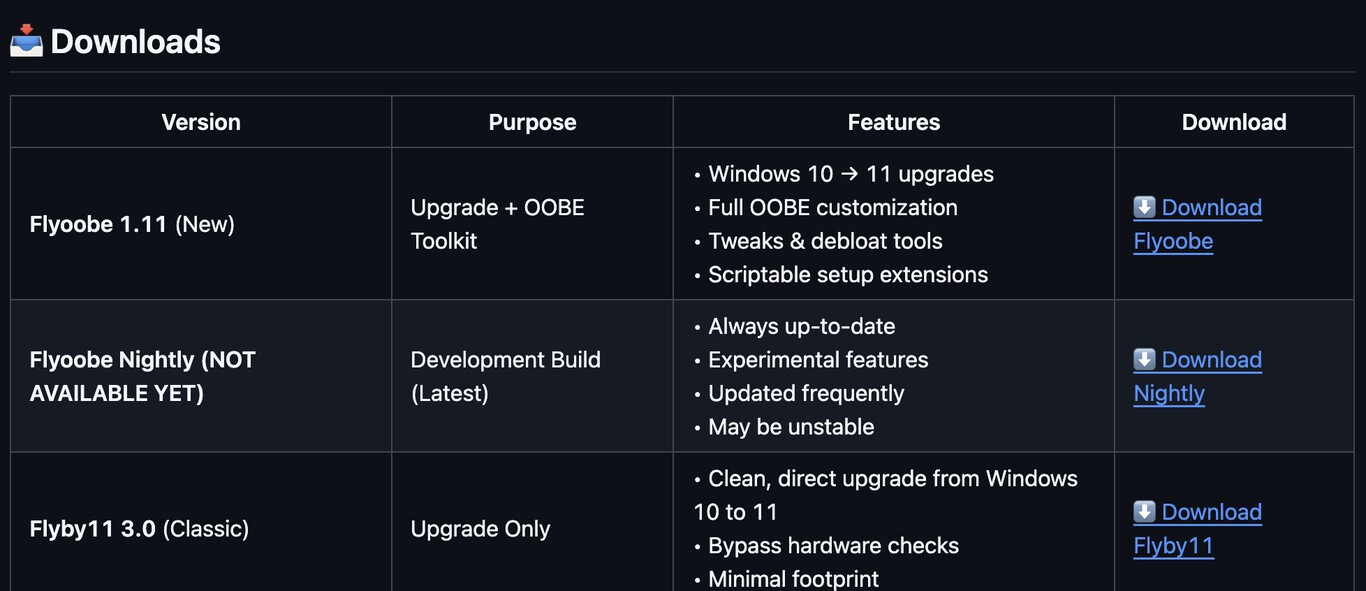Click the Purpose column header
This screenshot has height=591, width=1366.
click(532, 122)
